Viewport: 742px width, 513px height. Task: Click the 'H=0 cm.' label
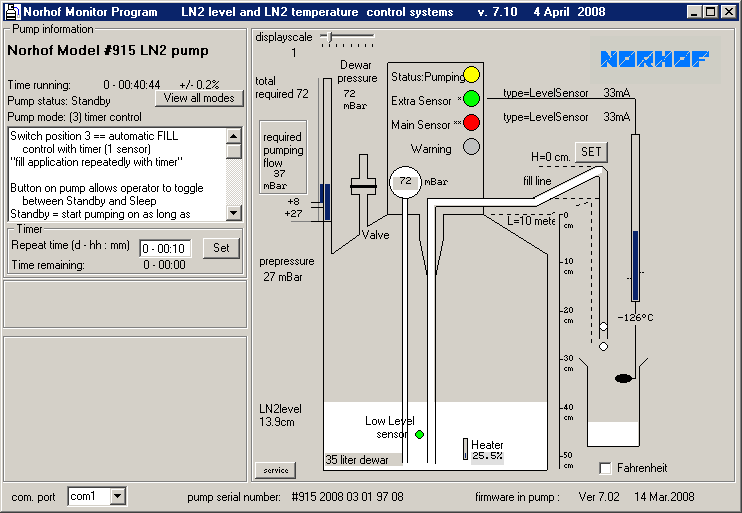(550, 157)
